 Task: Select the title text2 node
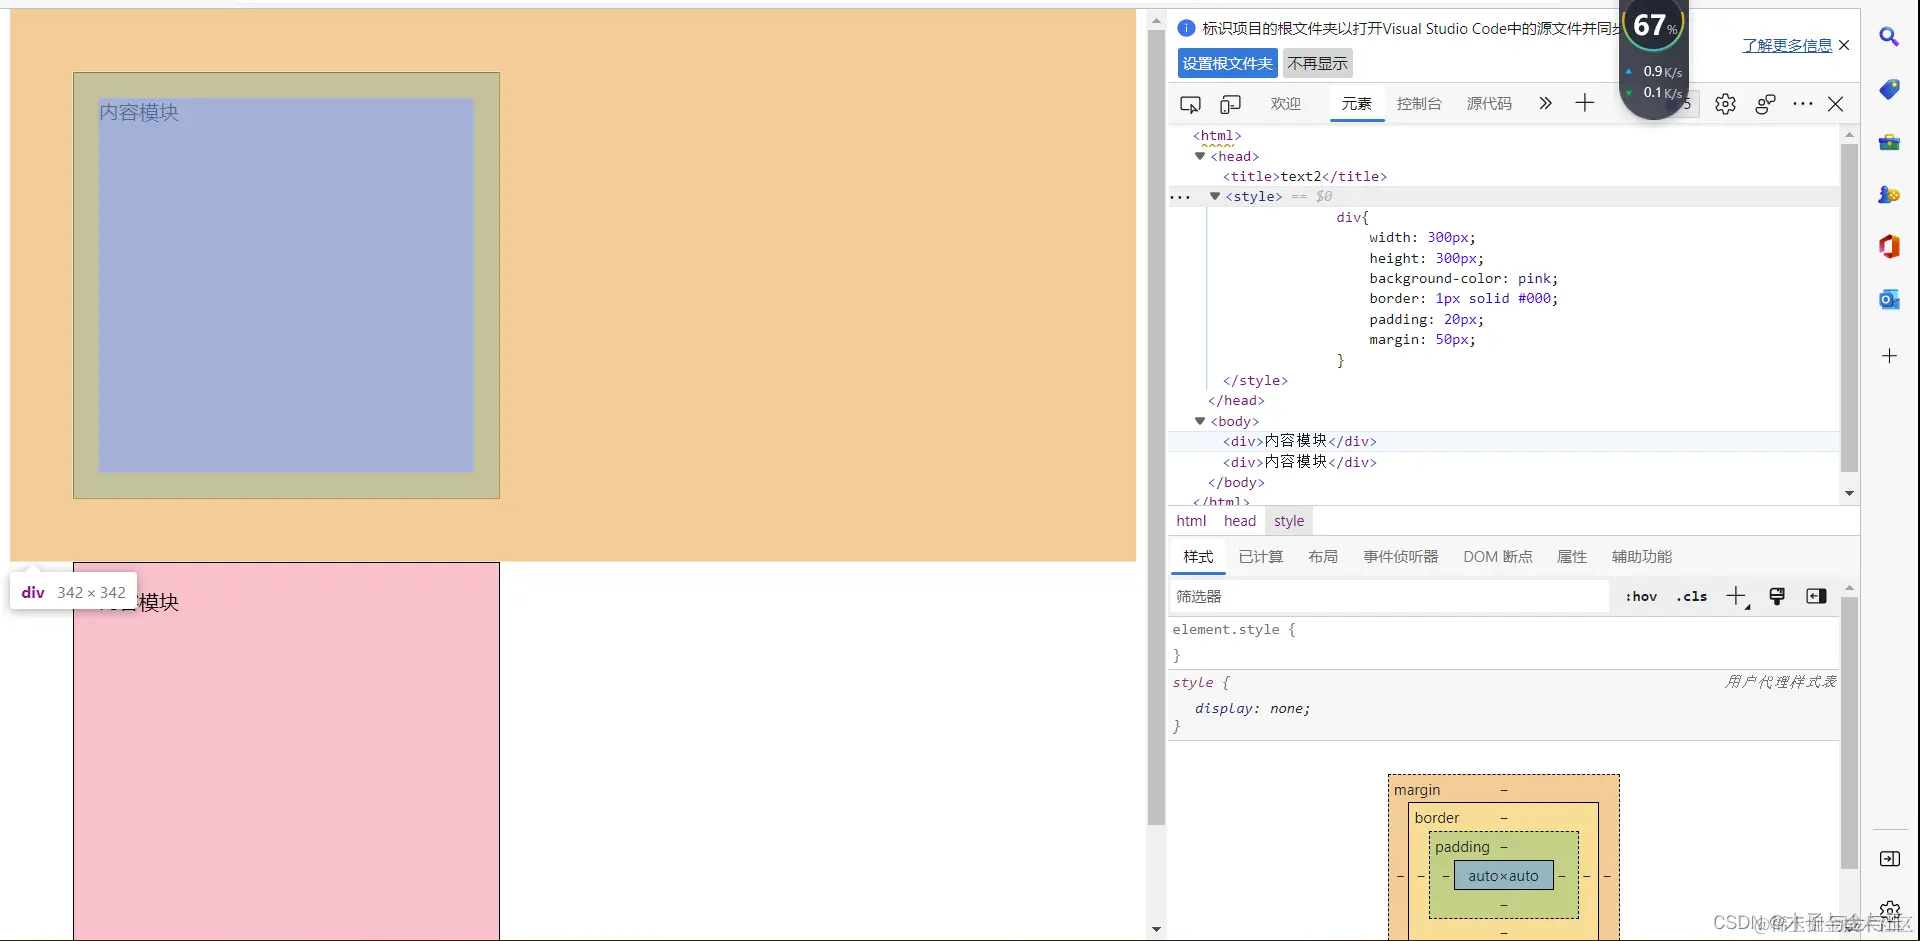coord(1305,177)
